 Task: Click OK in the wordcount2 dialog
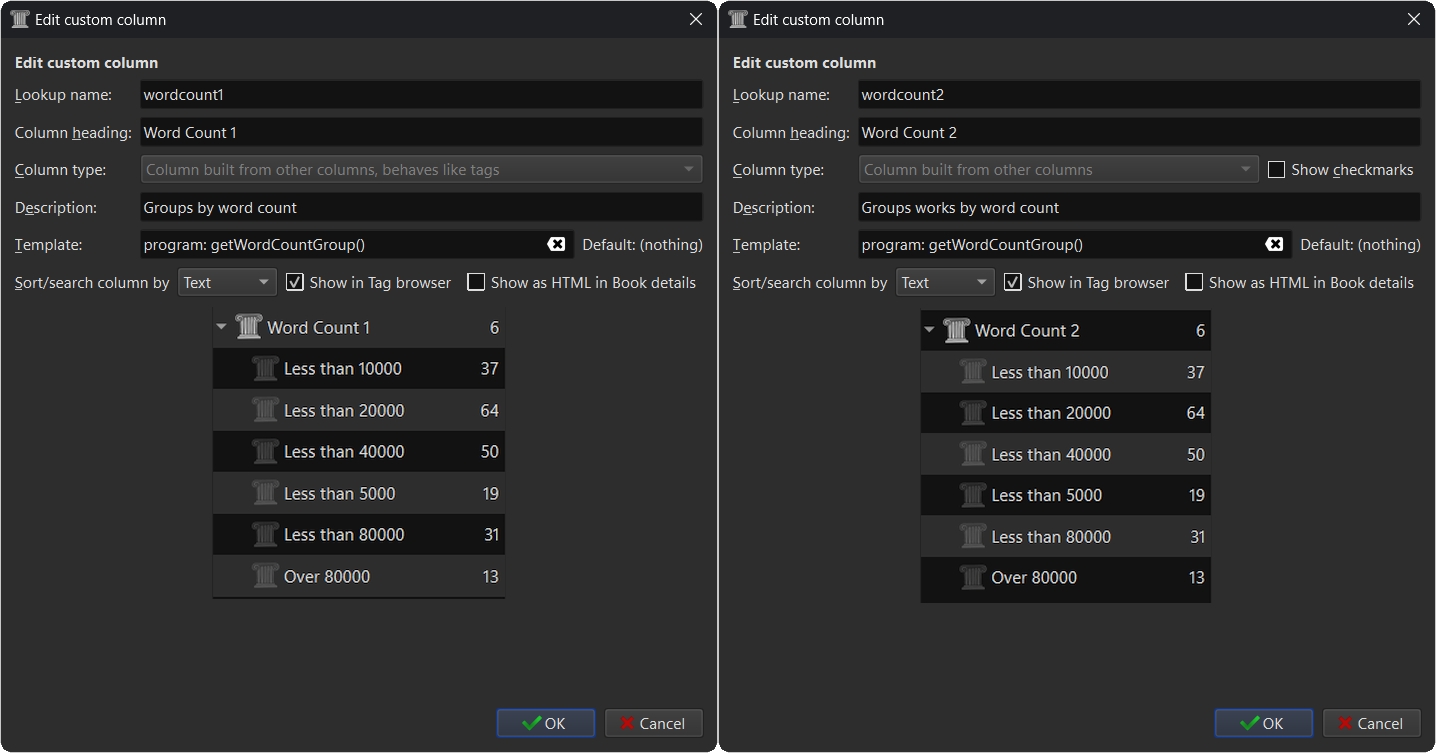coord(1264,723)
